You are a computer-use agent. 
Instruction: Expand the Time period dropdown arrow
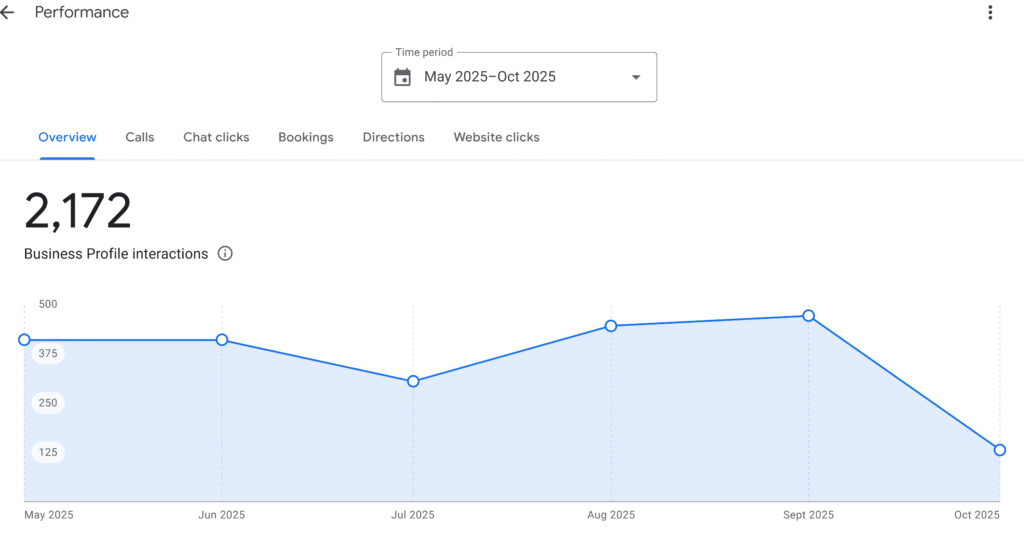point(635,78)
